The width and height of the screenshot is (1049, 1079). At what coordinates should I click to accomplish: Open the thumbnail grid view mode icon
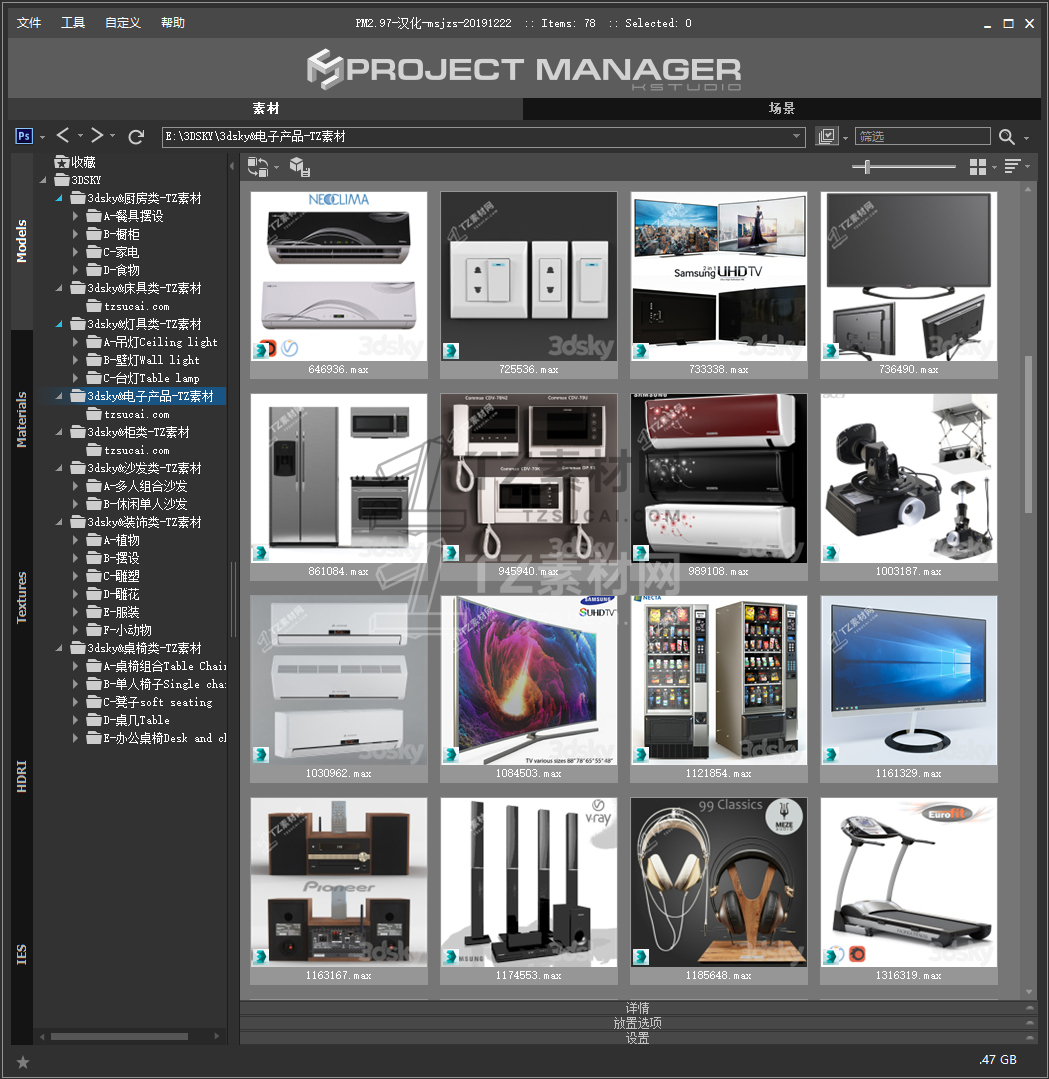coord(978,167)
